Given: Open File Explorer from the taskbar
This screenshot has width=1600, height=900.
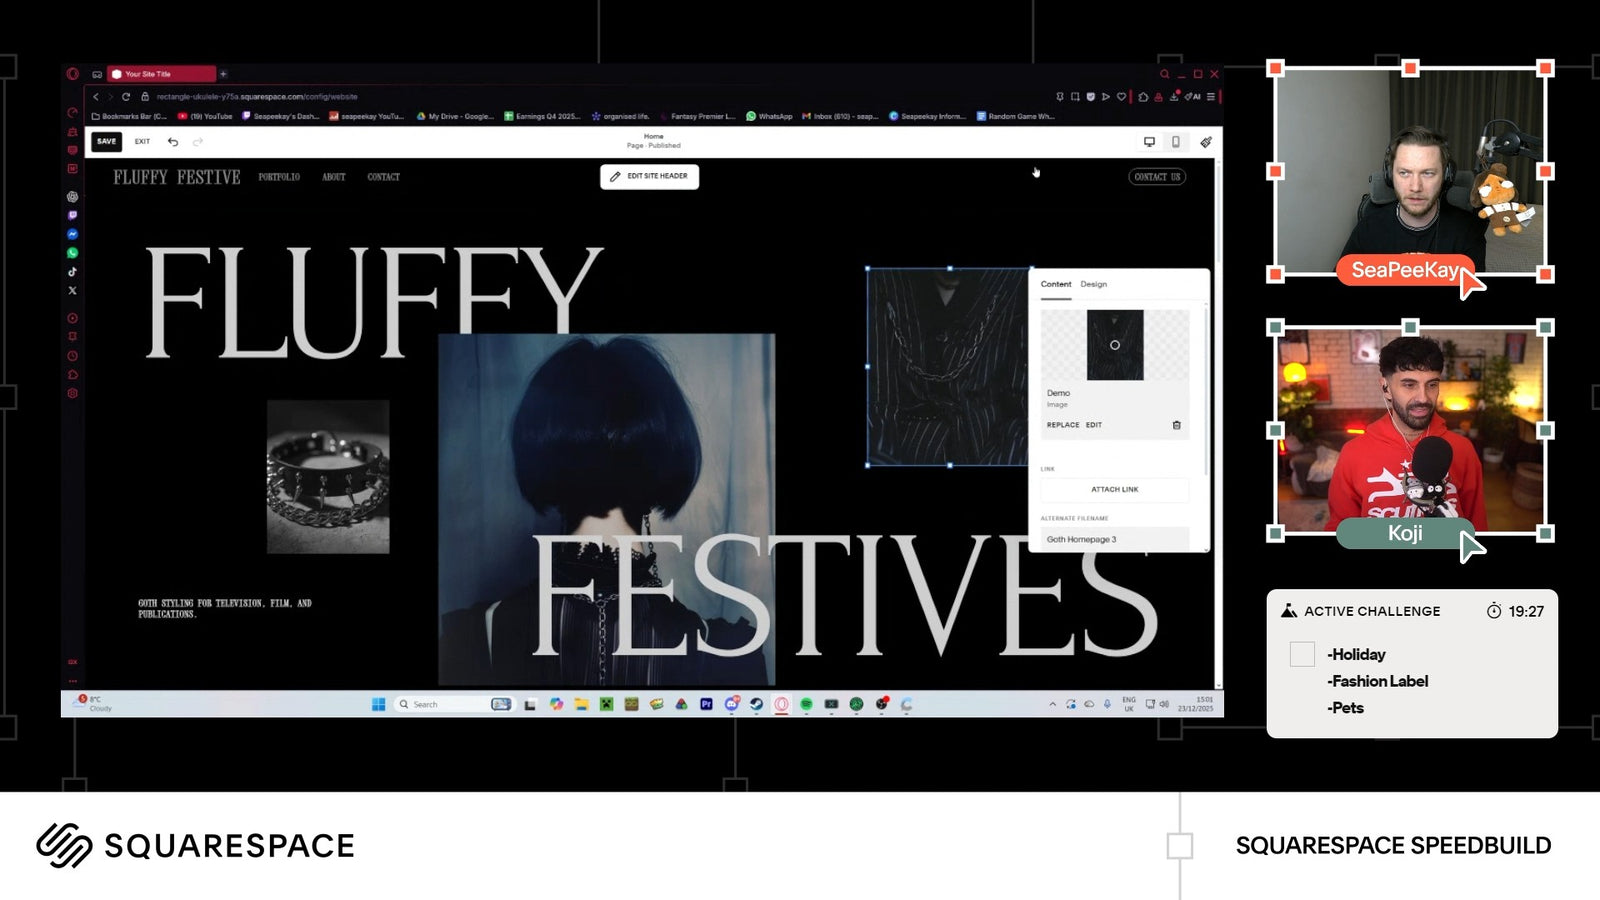Looking at the screenshot, I should click(581, 704).
